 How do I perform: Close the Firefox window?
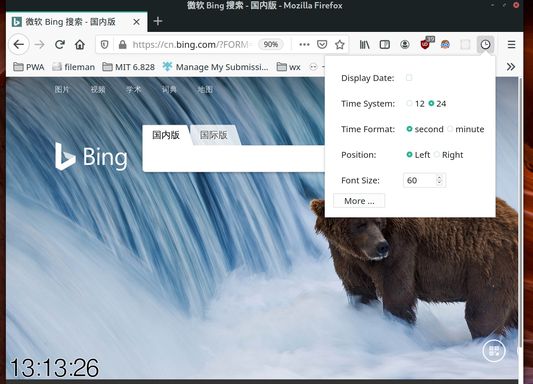(x=516, y=5)
